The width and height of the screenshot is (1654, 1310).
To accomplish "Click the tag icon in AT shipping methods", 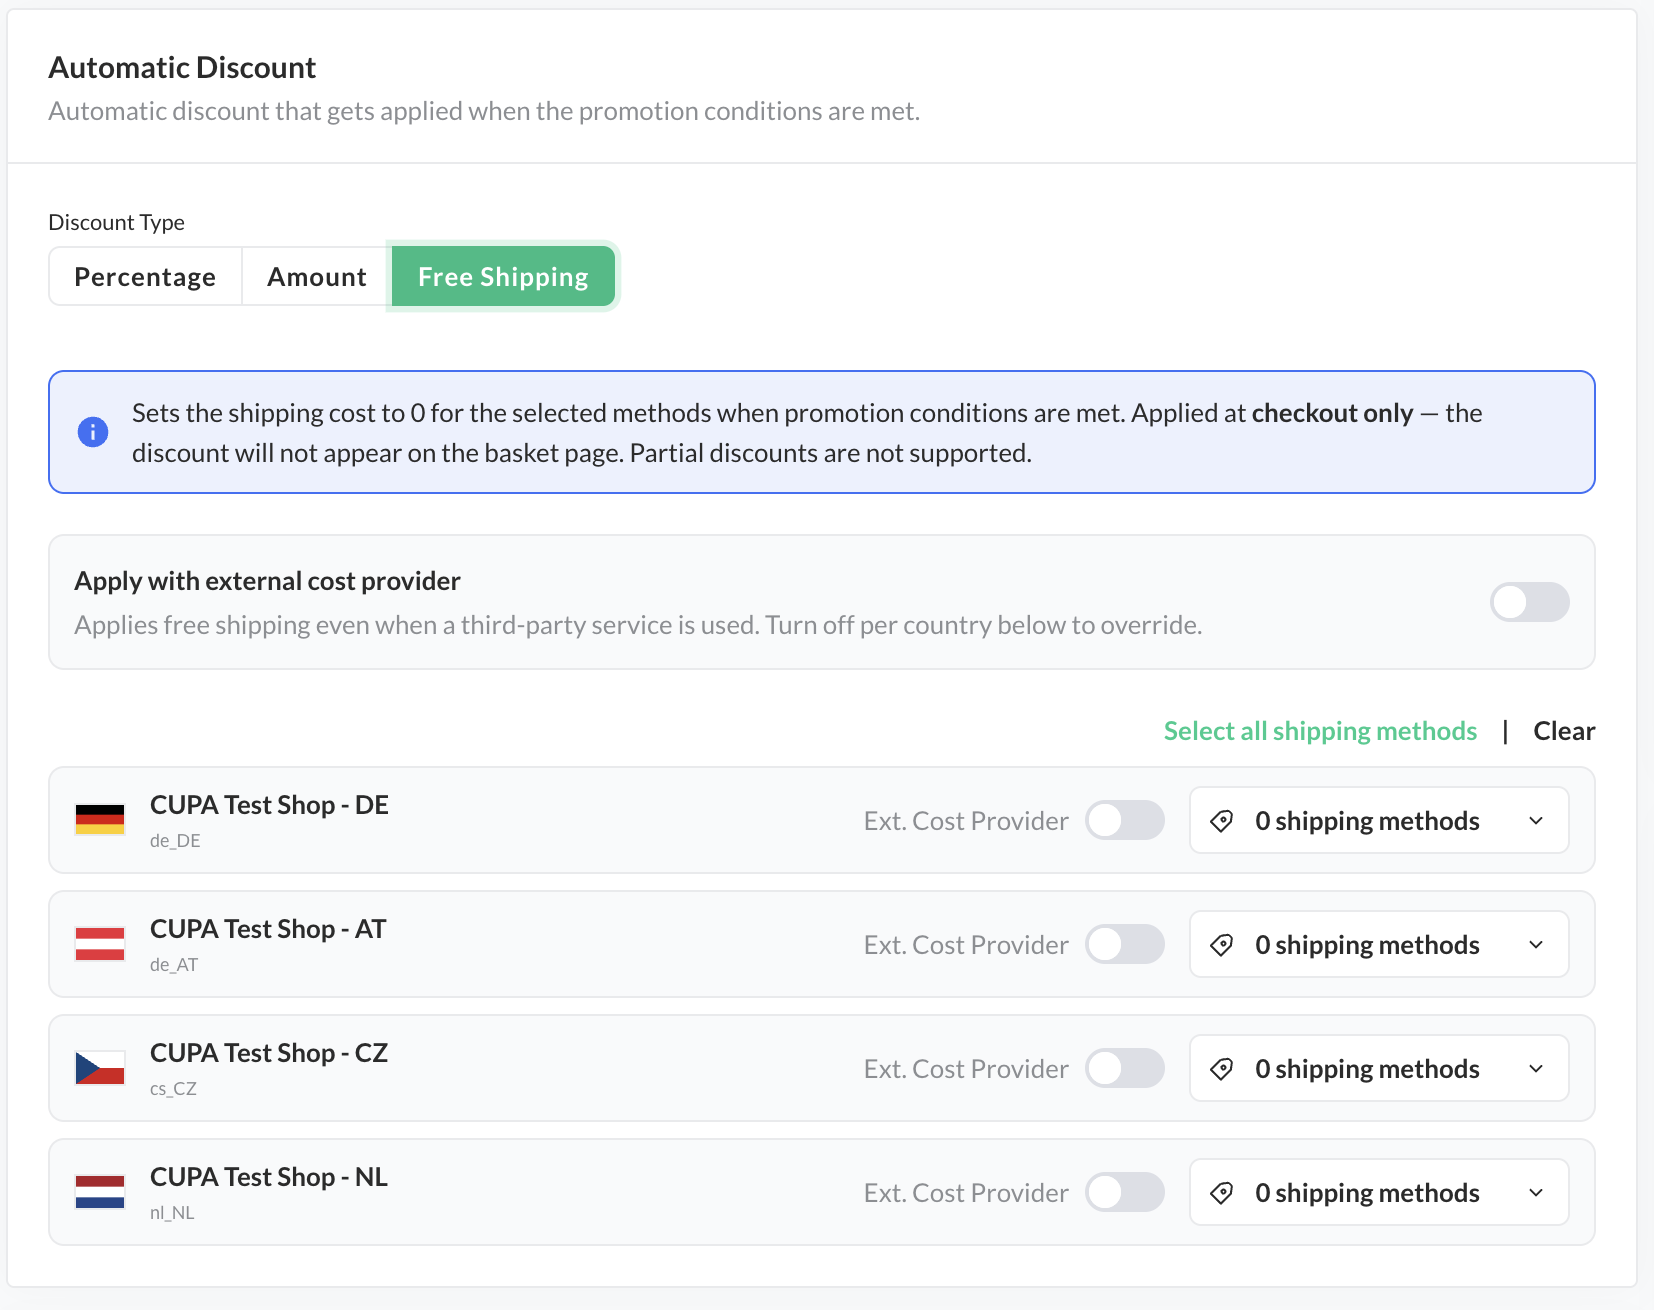I will [x=1222, y=945].
